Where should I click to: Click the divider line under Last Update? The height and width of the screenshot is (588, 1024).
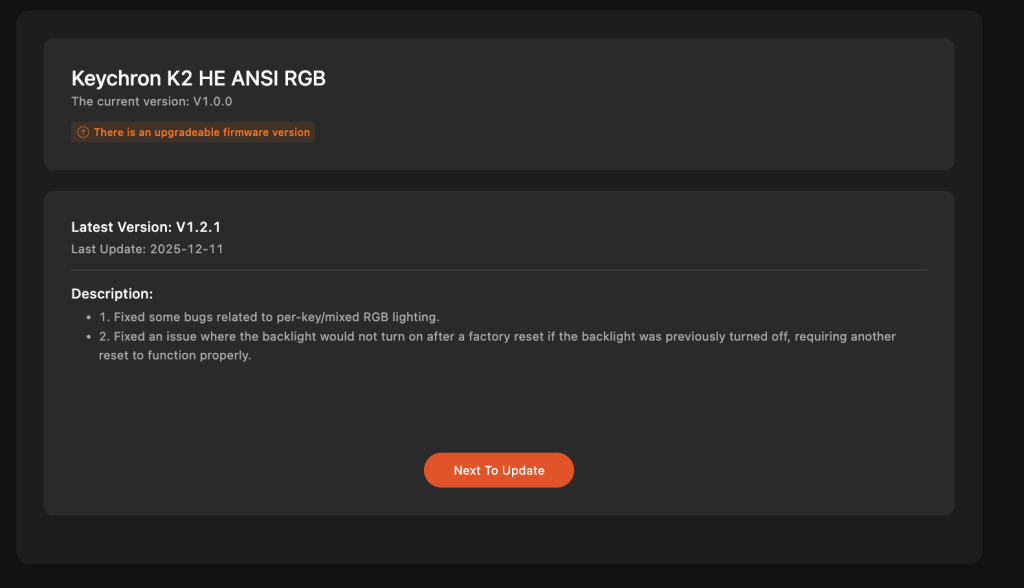pyautogui.click(x=499, y=270)
